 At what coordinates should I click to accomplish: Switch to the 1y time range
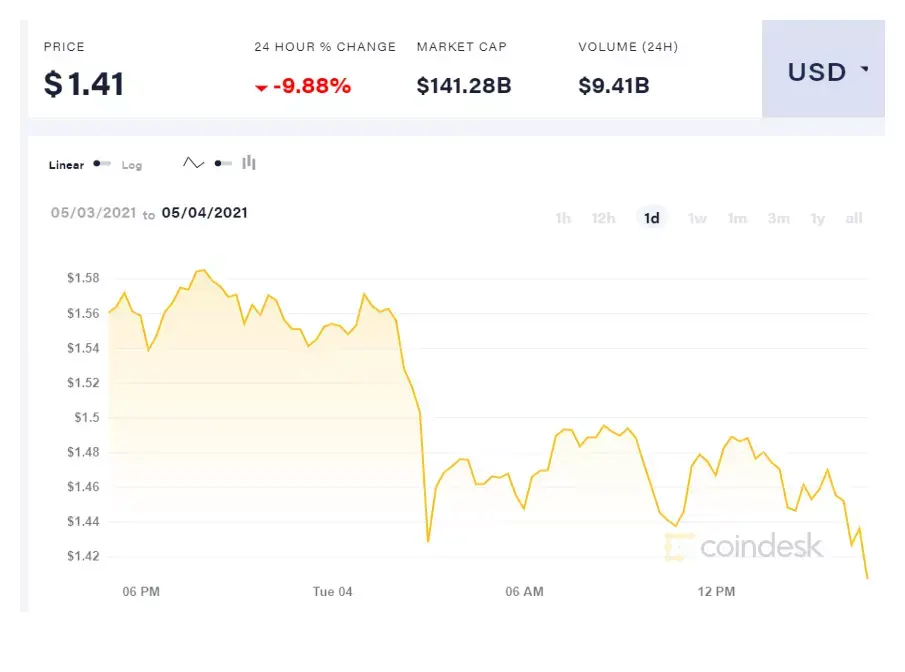817,218
